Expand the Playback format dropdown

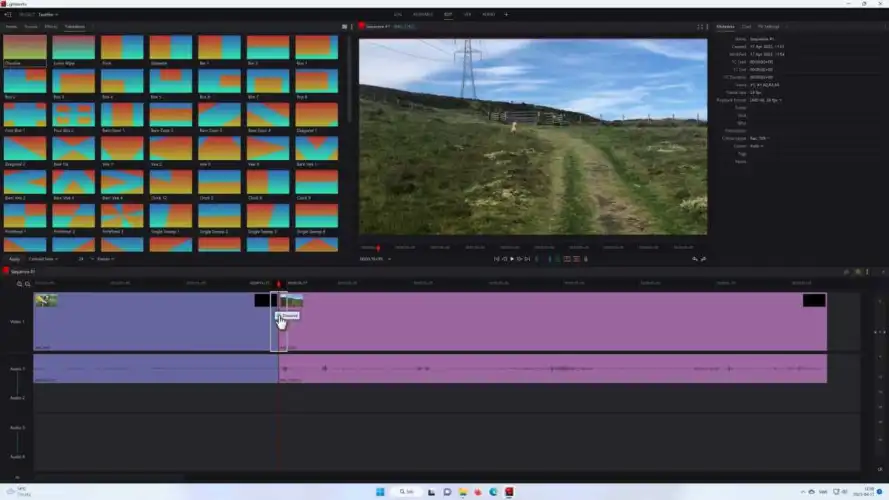click(x=766, y=100)
